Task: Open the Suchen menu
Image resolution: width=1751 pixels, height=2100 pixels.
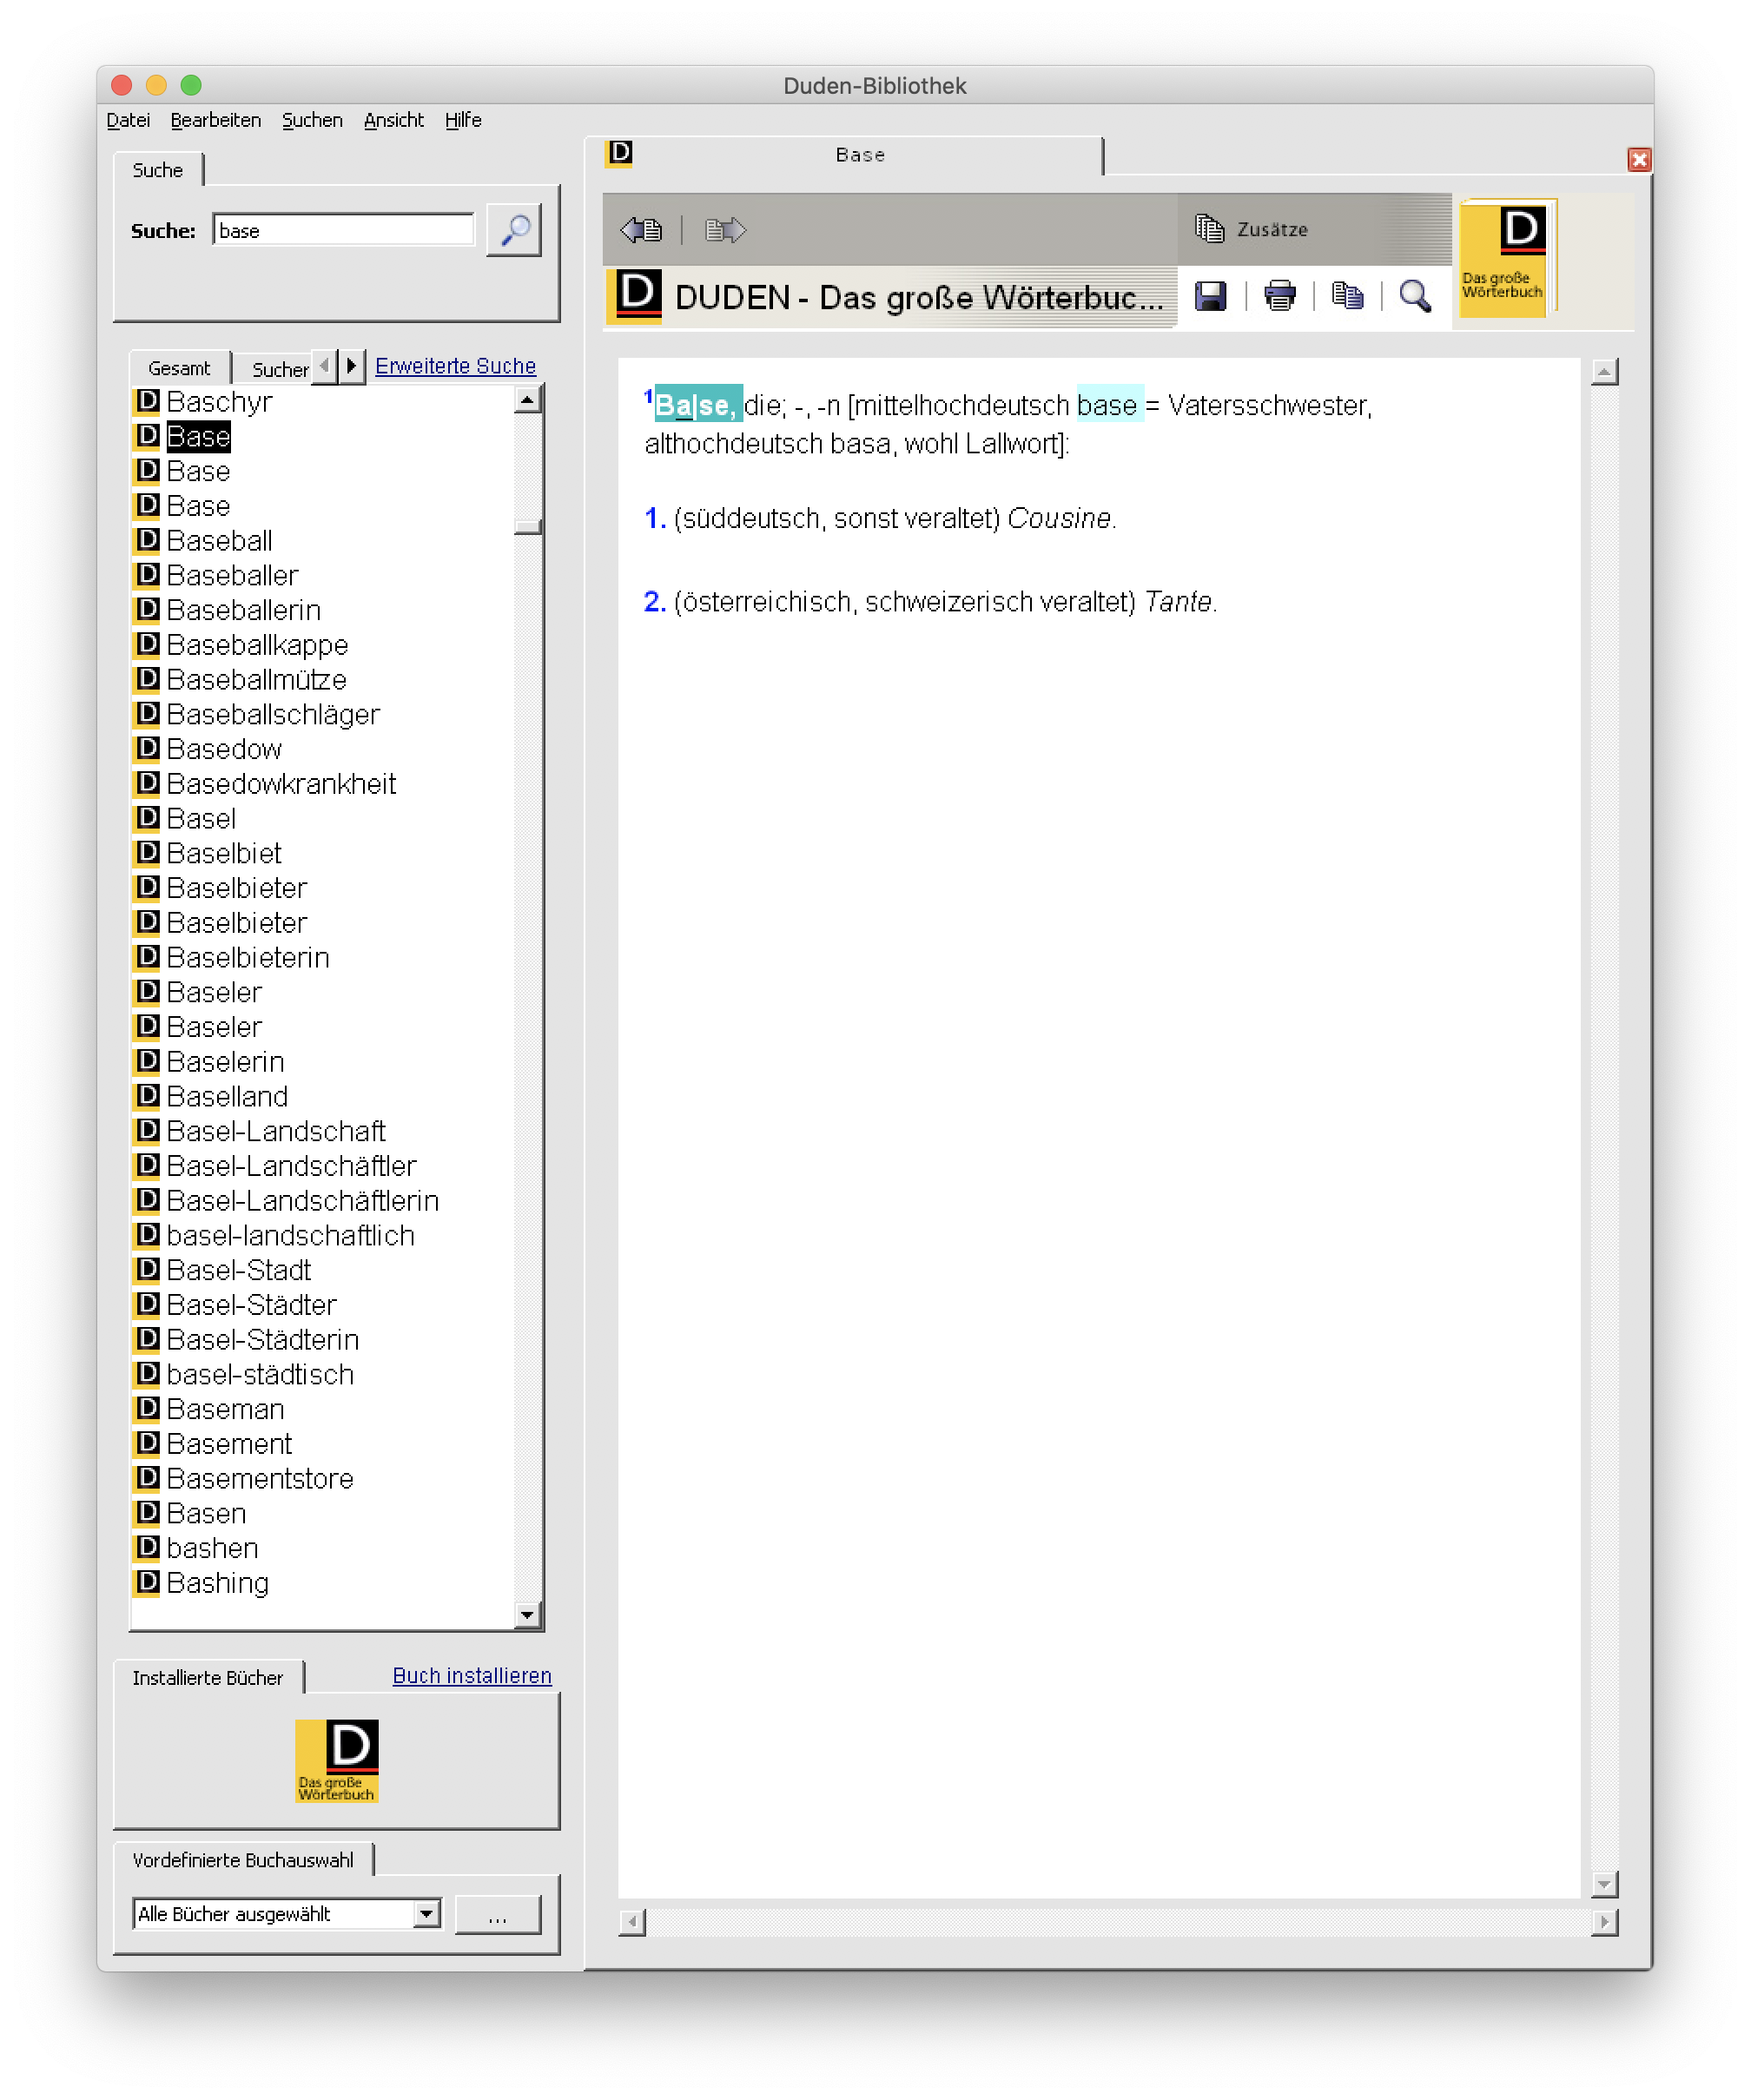Action: click(x=312, y=120)
